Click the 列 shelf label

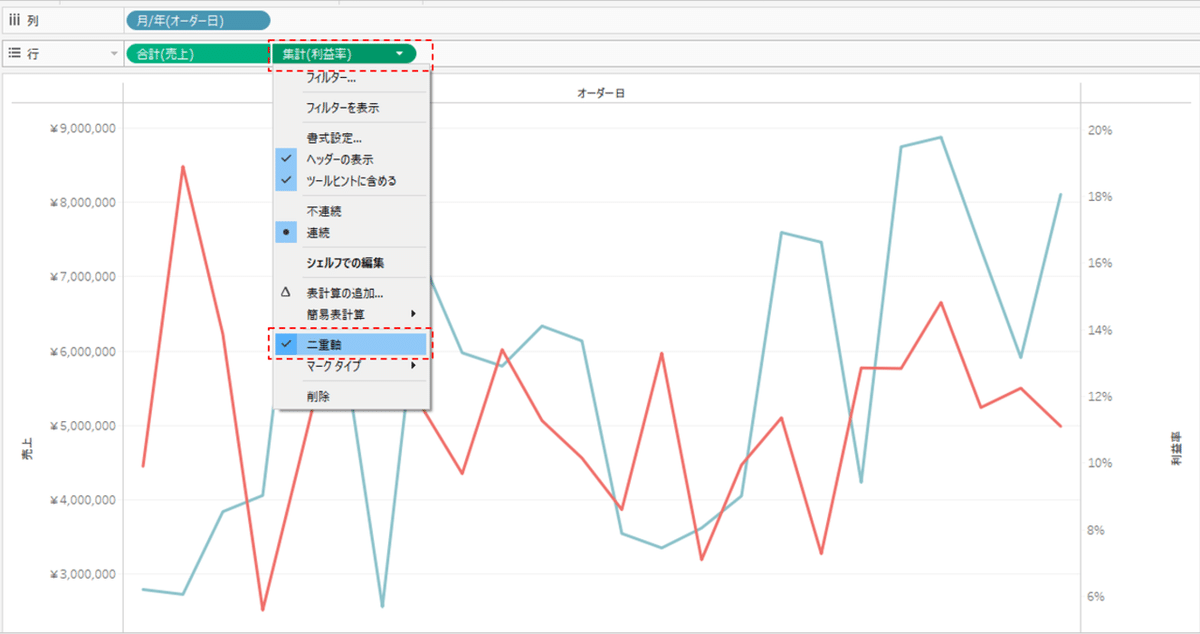pyautogui.click(x=34, y=19)
